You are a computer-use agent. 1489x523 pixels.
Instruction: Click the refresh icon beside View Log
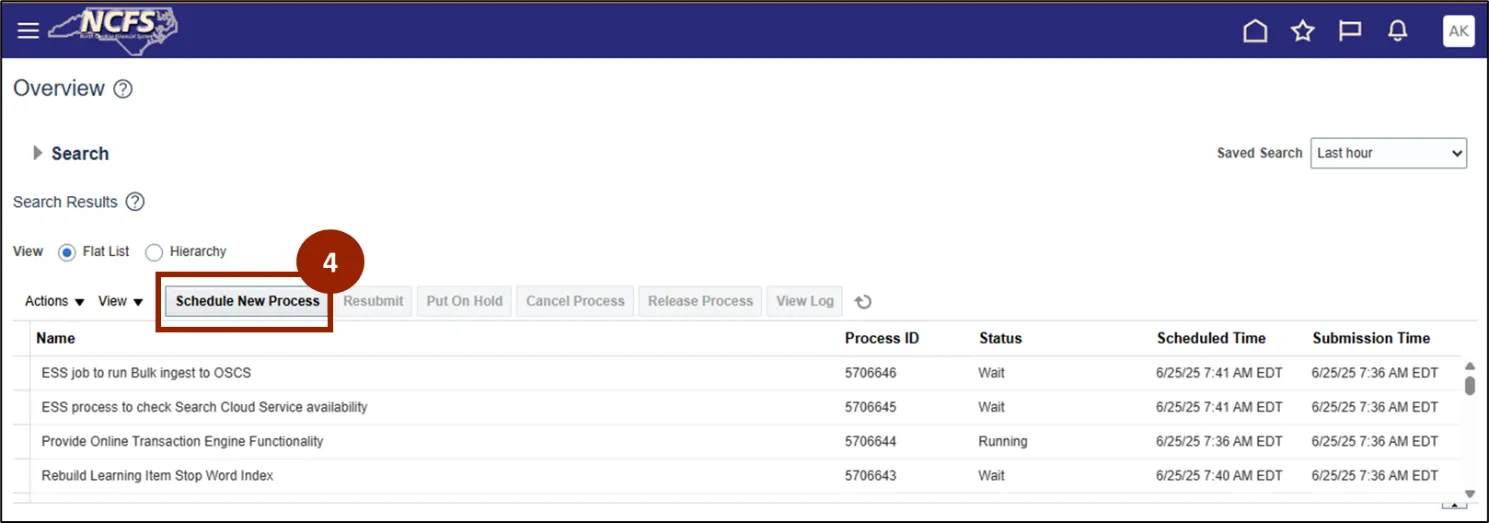(863, 302)
